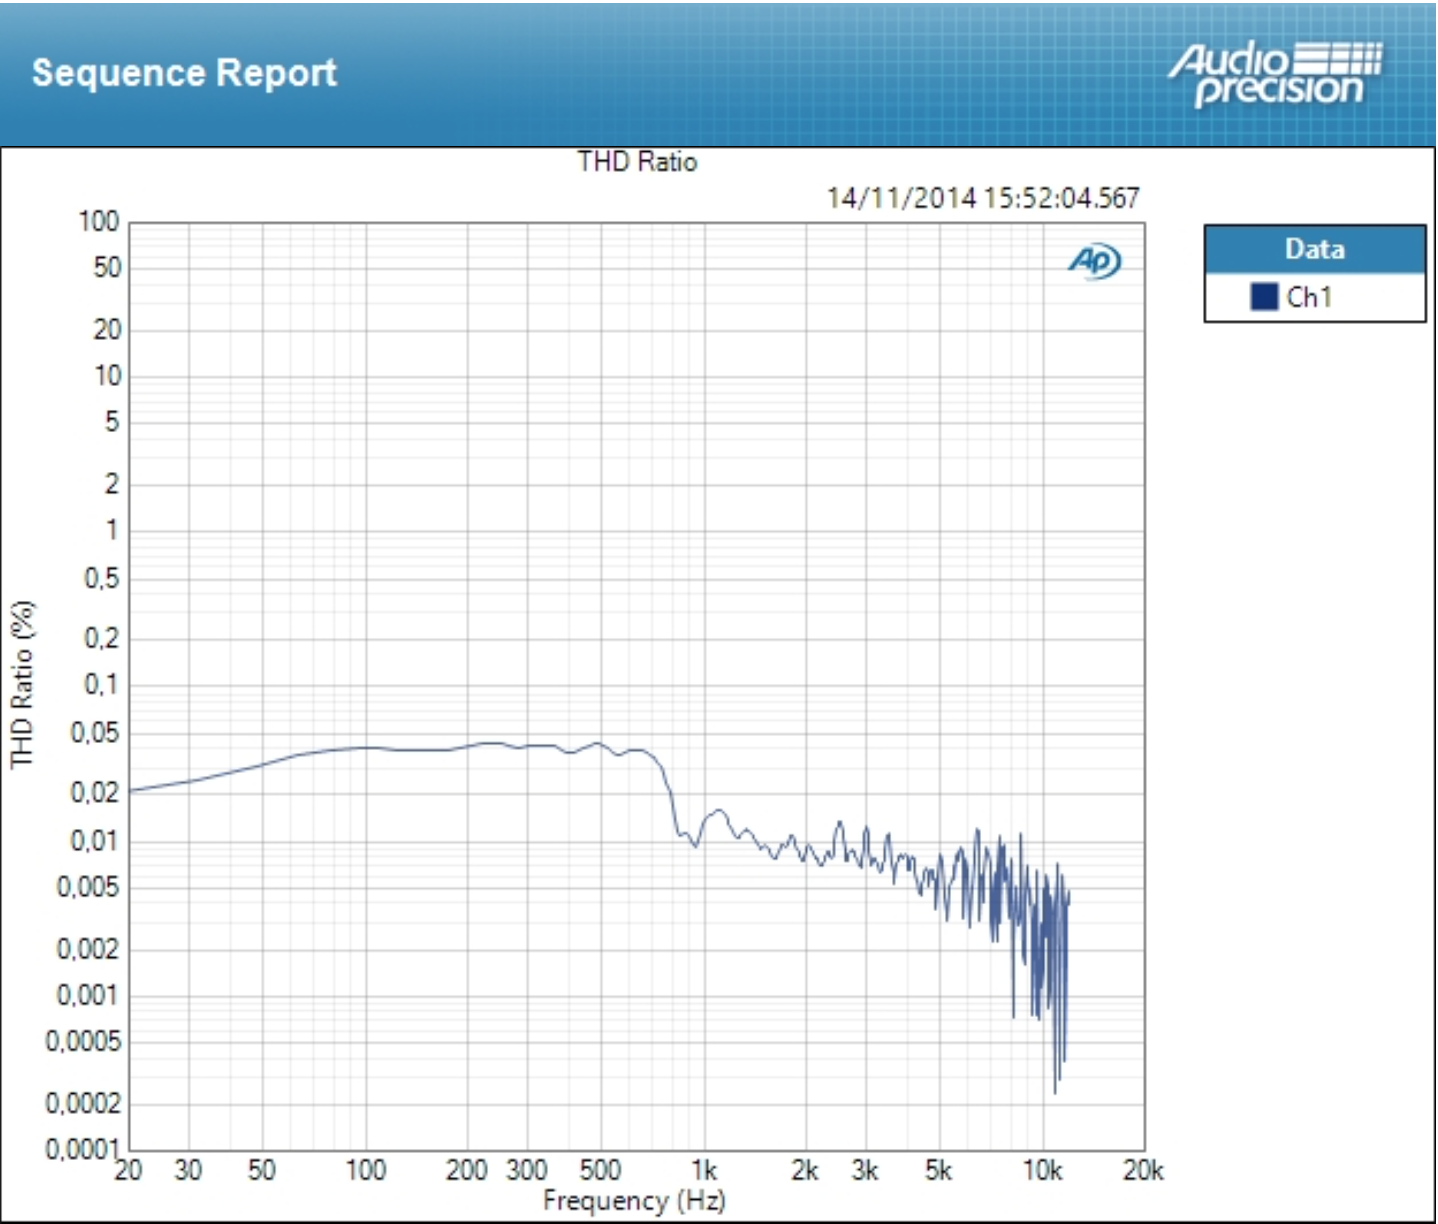Click the 20k tick label
This screenshot has height=1224, width=1438.
[1144, 1170]
